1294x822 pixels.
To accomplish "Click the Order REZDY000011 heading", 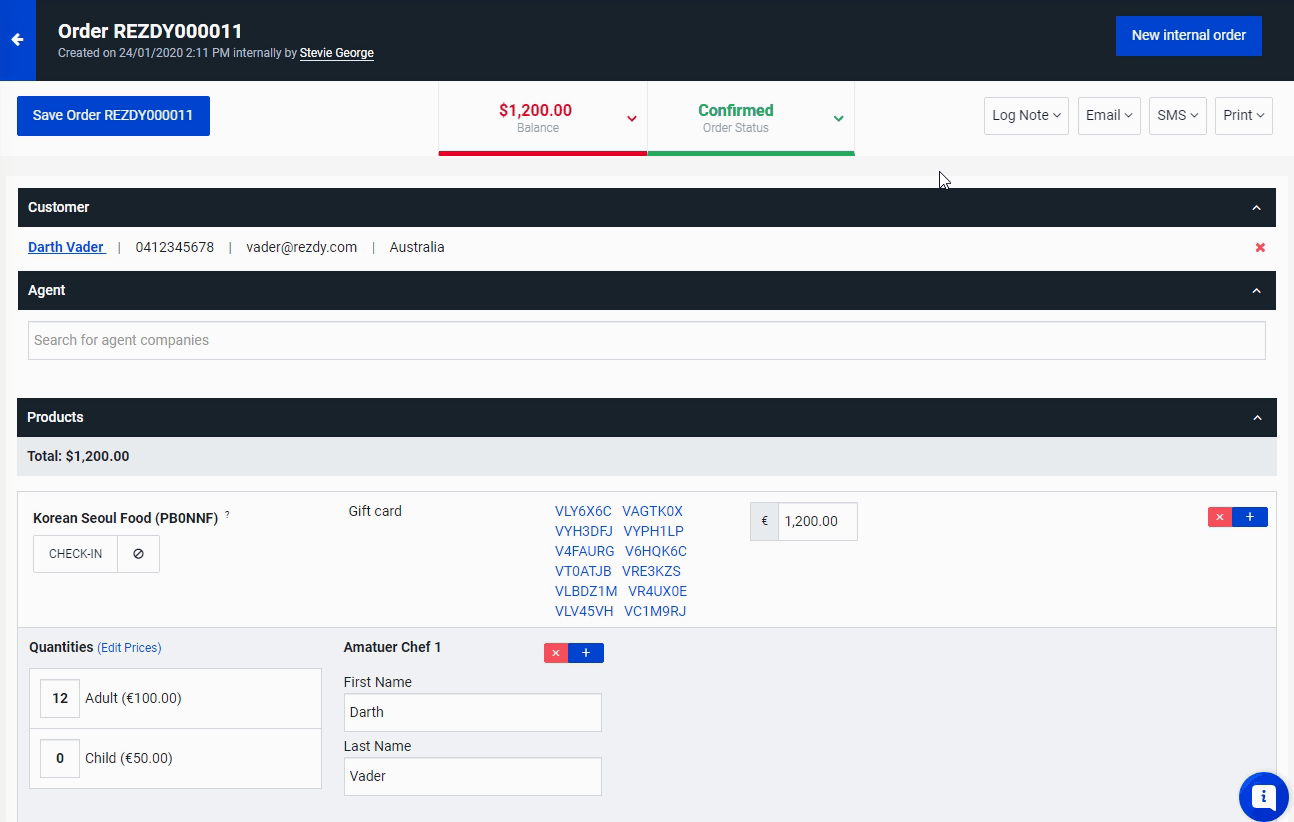I will click(150, 31).
